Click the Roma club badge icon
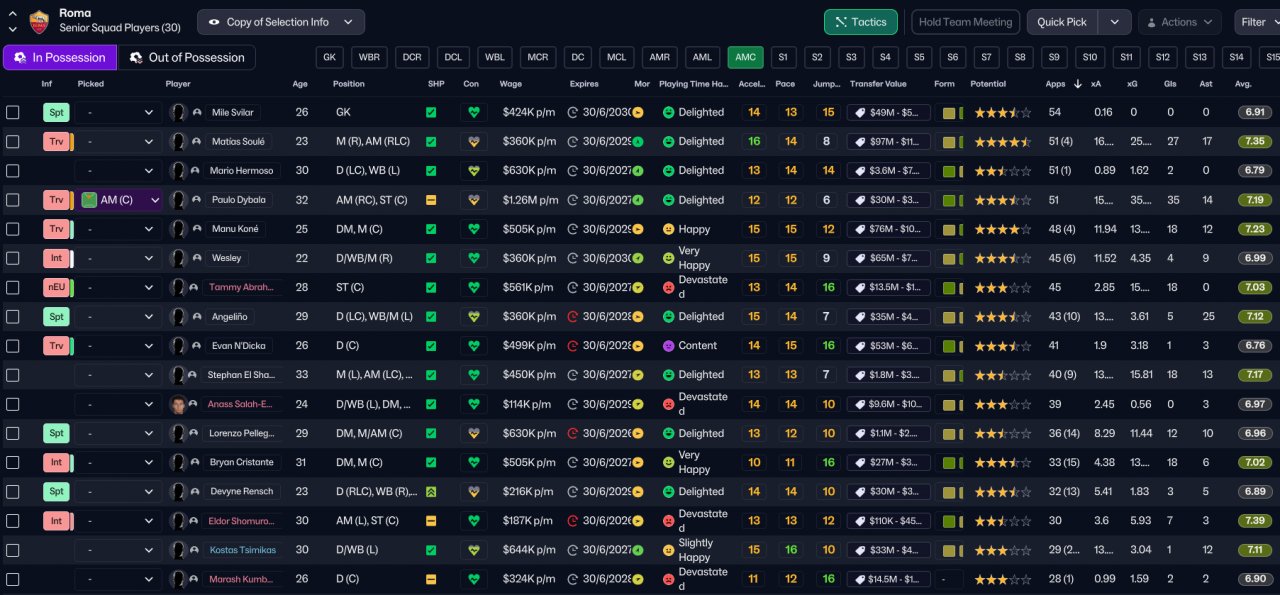 (39, 20)
